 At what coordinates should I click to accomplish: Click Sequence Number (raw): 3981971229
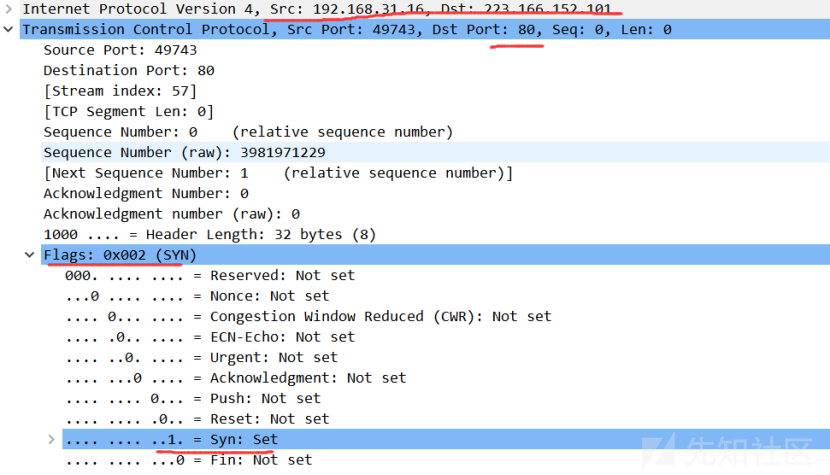(x=183, y=153)
